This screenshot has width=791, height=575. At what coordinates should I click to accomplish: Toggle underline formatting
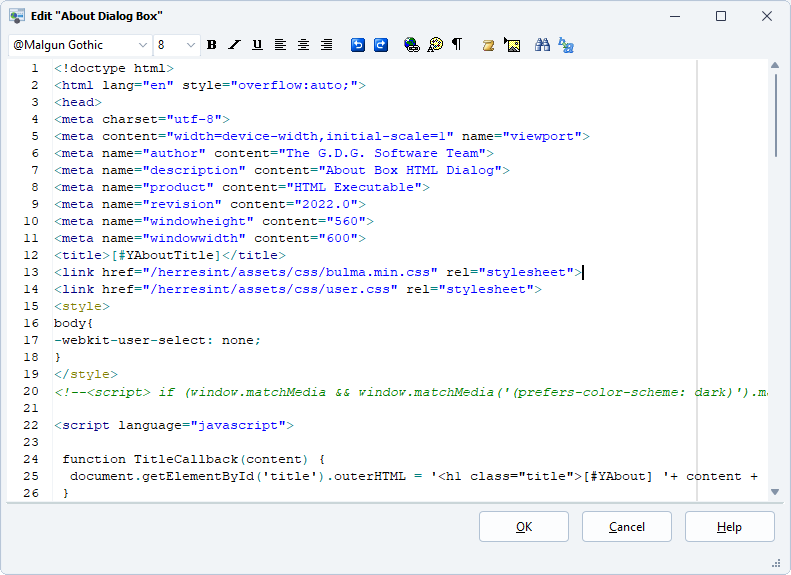tap(257, 45)
